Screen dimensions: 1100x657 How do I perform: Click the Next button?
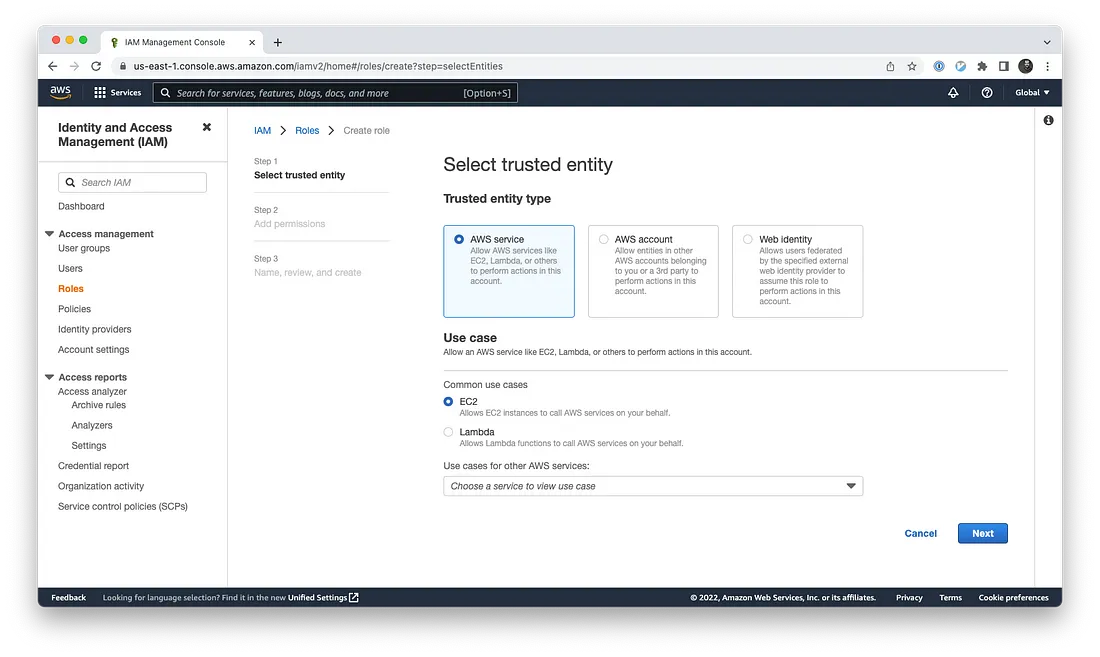(x=983, y=534)
